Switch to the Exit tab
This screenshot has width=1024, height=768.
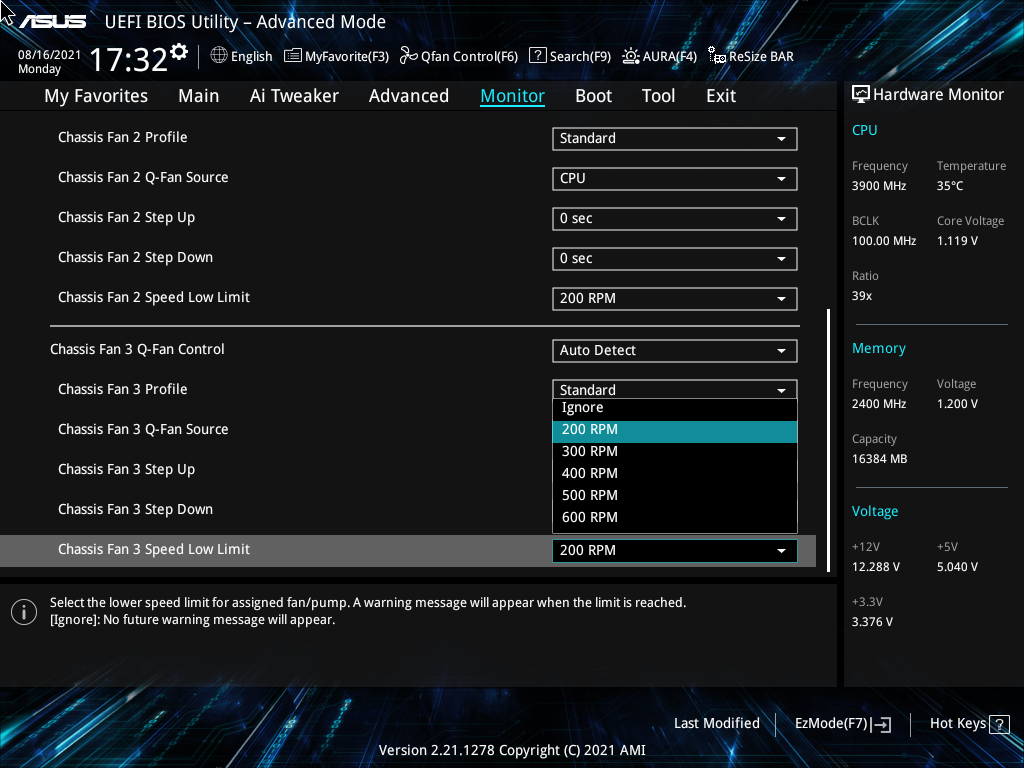(721, 96)
